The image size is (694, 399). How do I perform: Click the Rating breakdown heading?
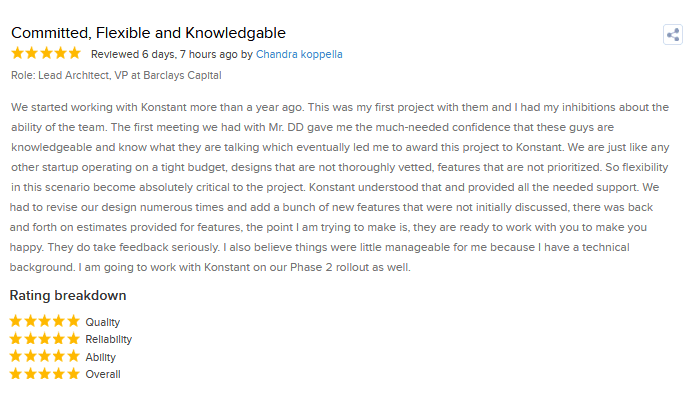68,295
